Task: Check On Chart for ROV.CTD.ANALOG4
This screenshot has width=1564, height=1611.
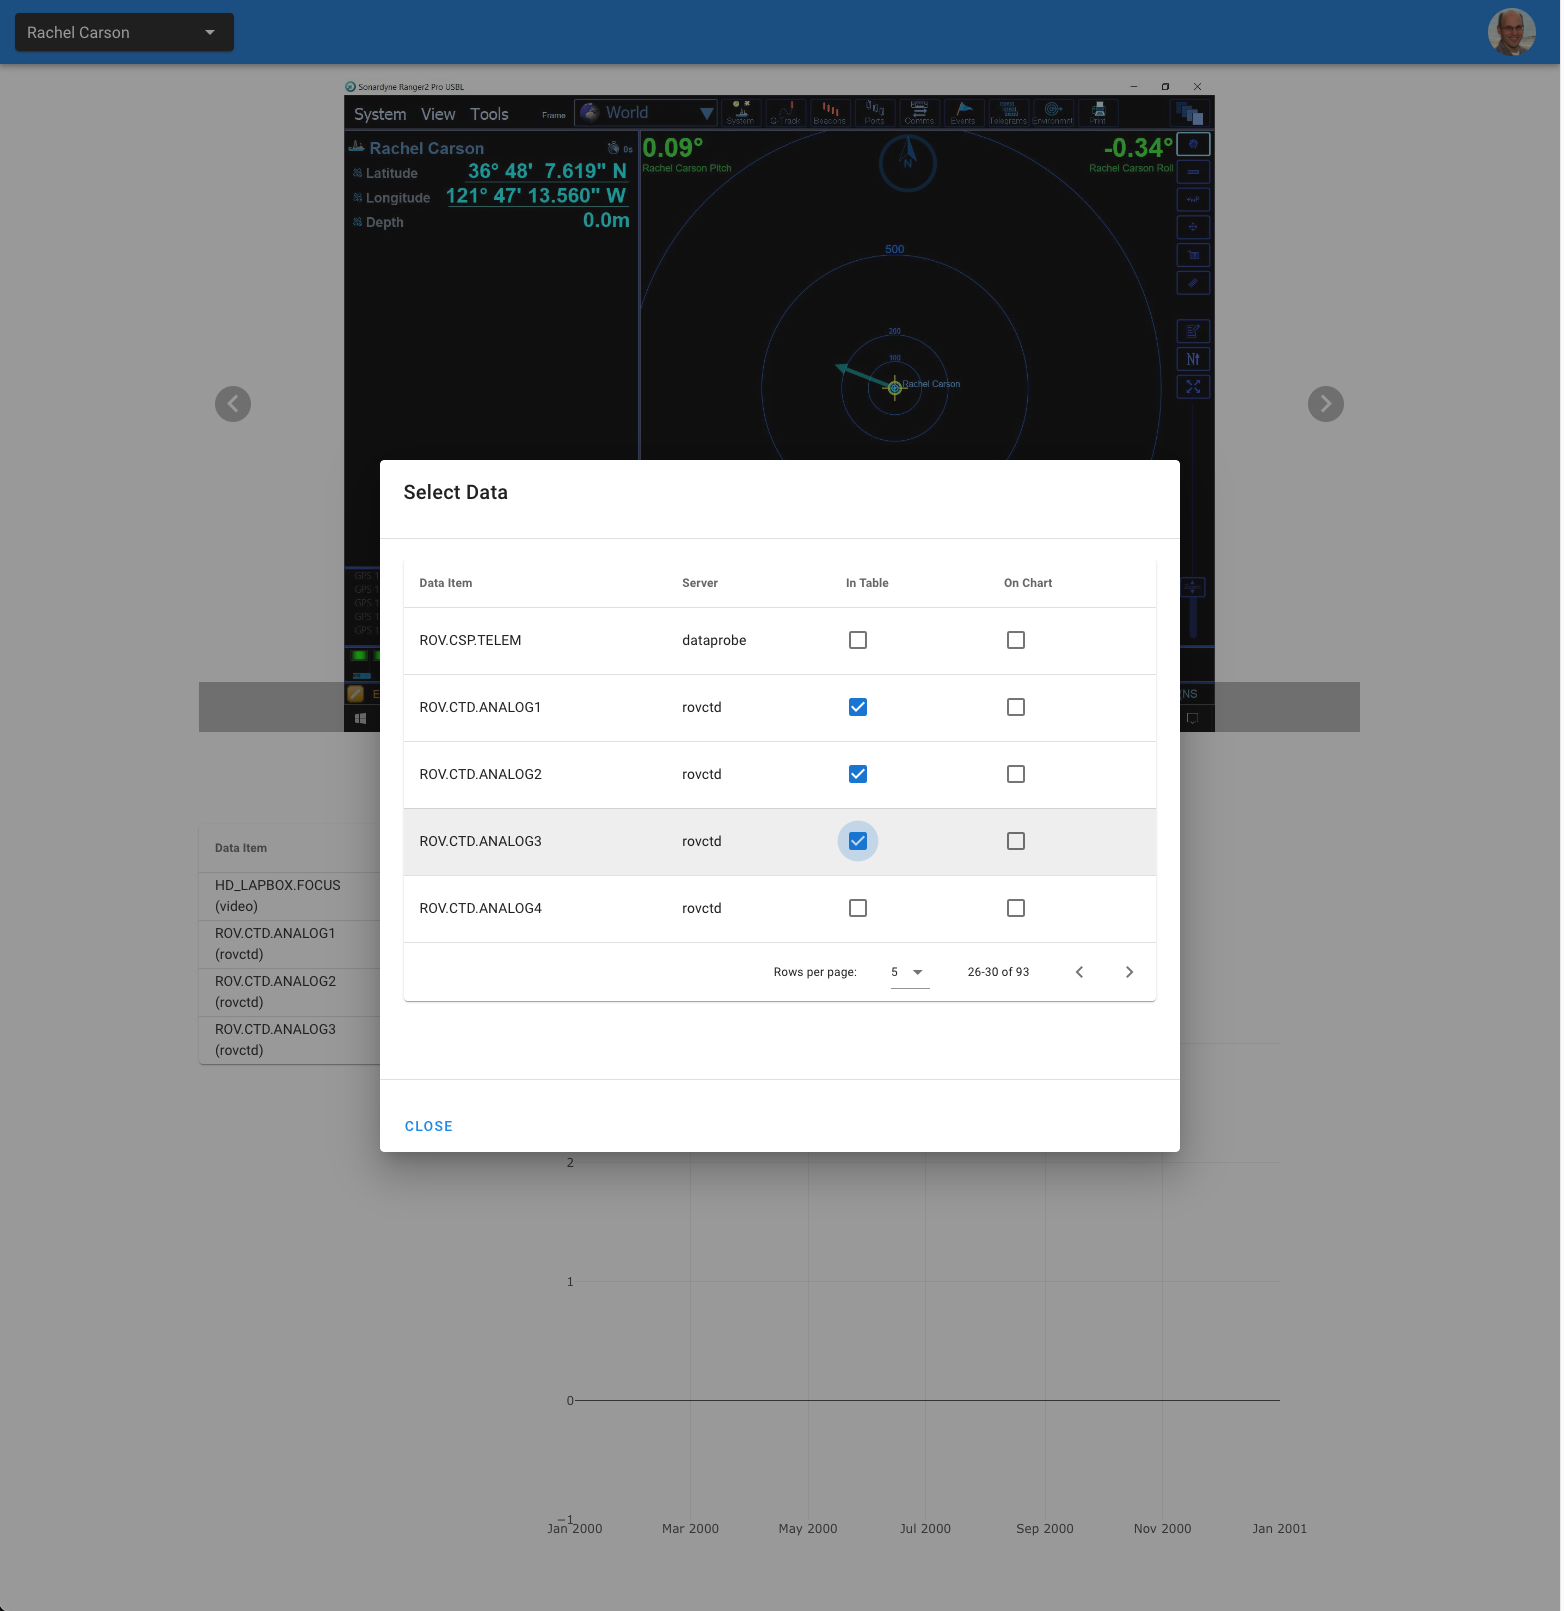Action: (x=1016, y=908)
